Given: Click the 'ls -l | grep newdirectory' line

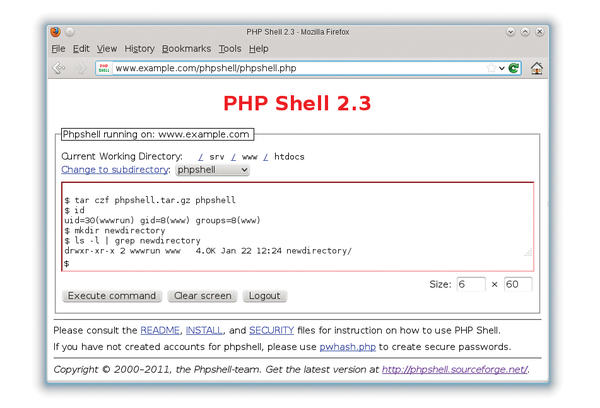Looking at the screenshot, I should pyautogui.click(x=132, y=241).
